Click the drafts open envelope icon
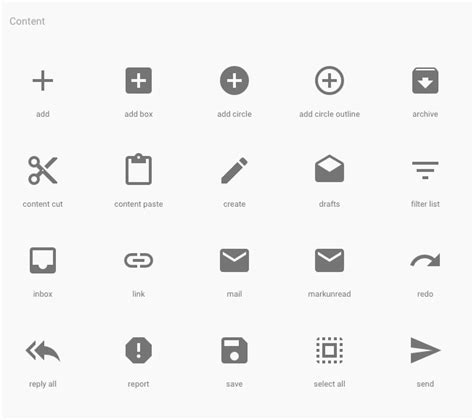Viewport: 474px width, 420px height. pyautogui.click(x=329, y=169)
